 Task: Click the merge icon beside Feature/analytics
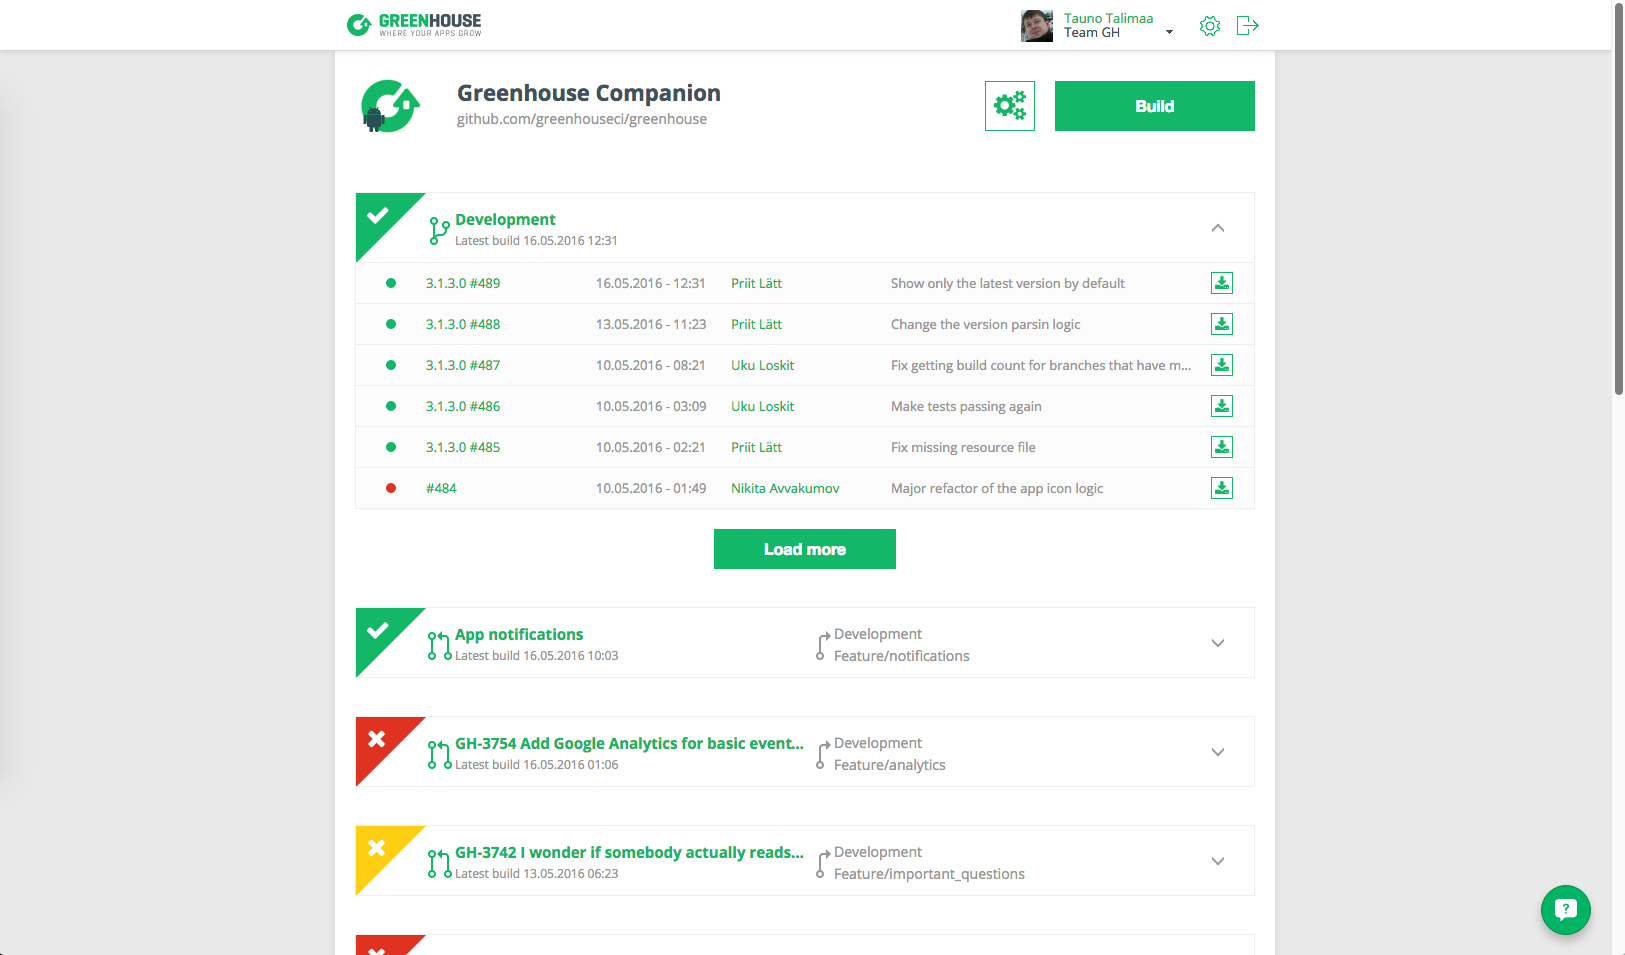click(x=822, y=755)
